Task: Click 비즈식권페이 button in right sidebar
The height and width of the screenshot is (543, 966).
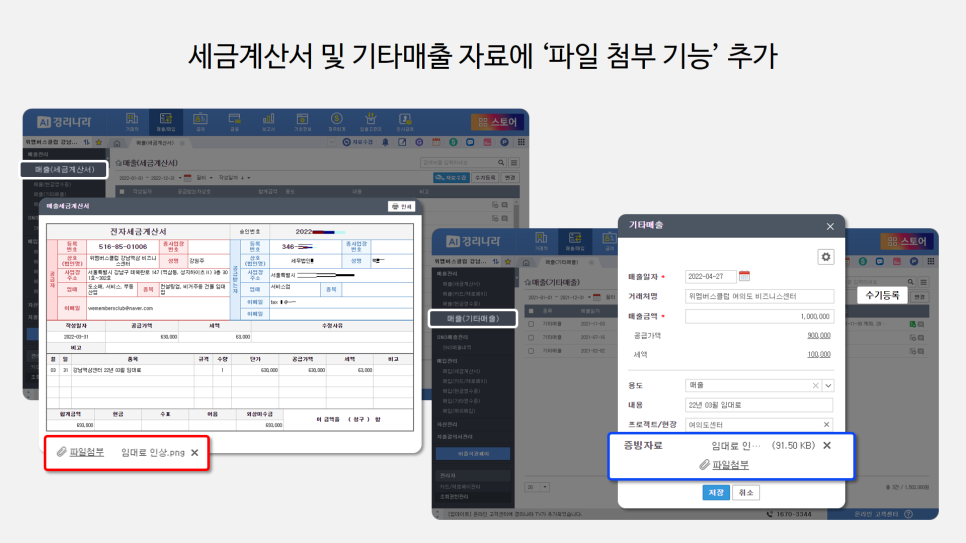Action: (473, 454)
